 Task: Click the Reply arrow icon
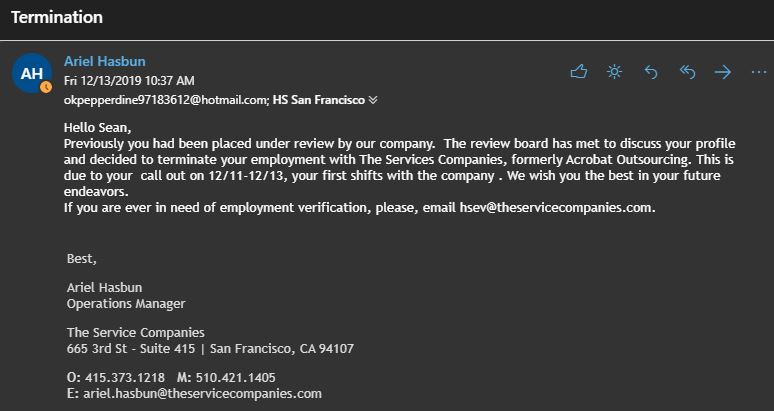click(x=651, y=72)
